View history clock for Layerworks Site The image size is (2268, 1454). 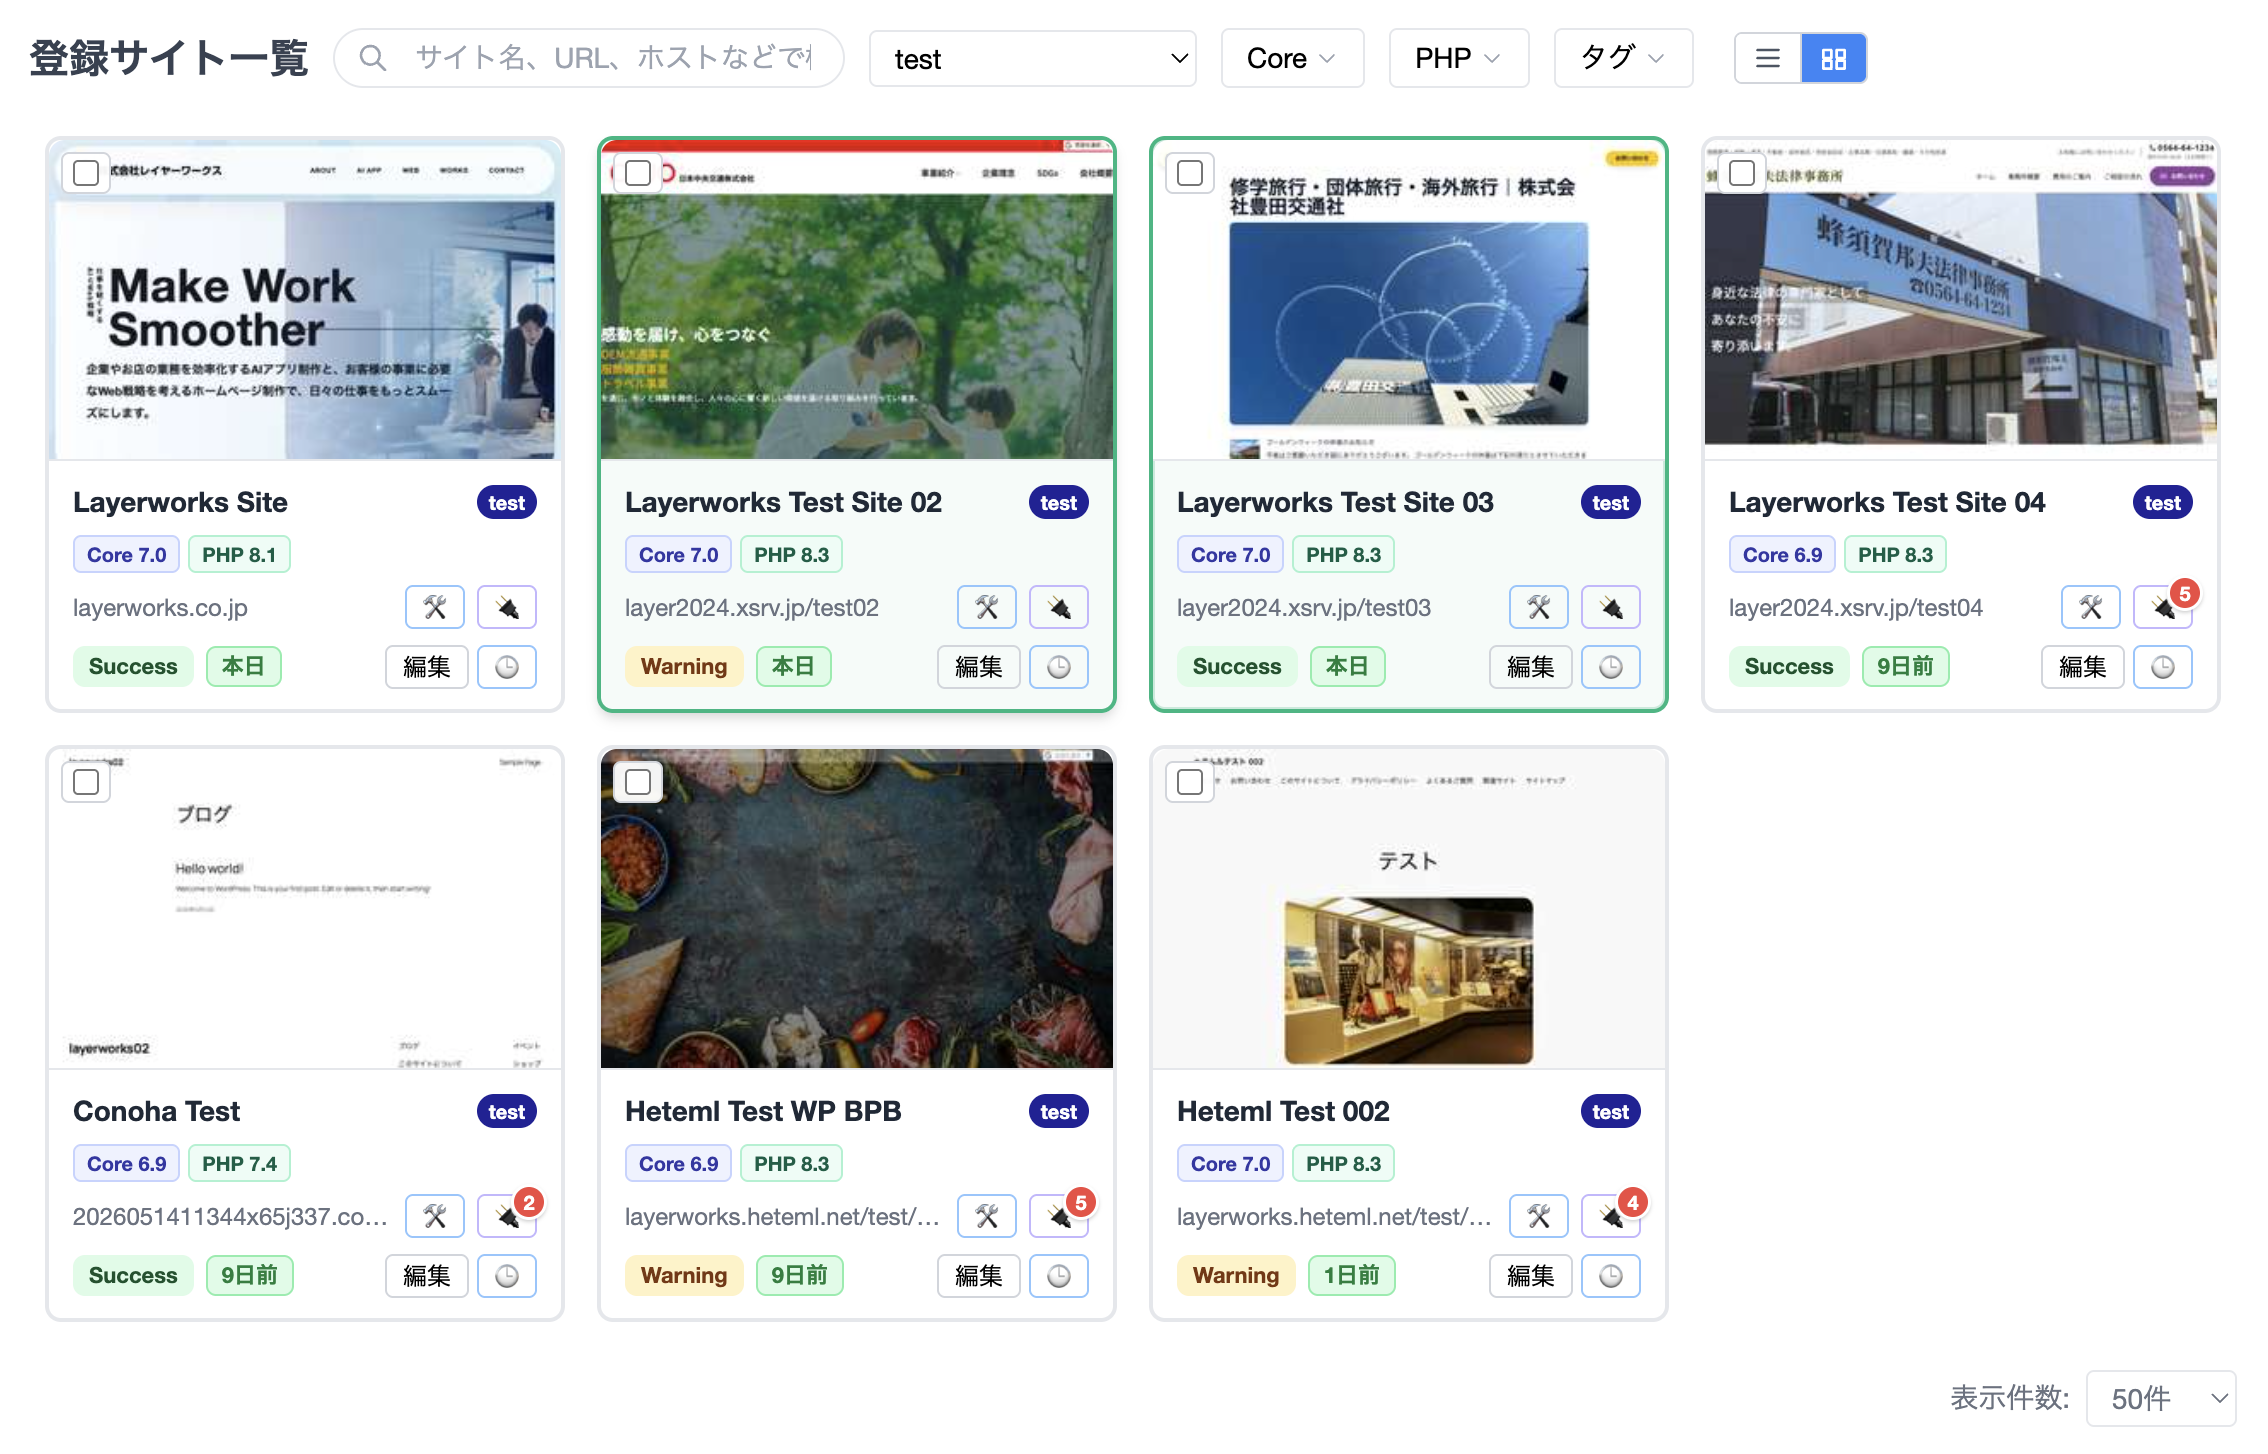coord(507,667)
